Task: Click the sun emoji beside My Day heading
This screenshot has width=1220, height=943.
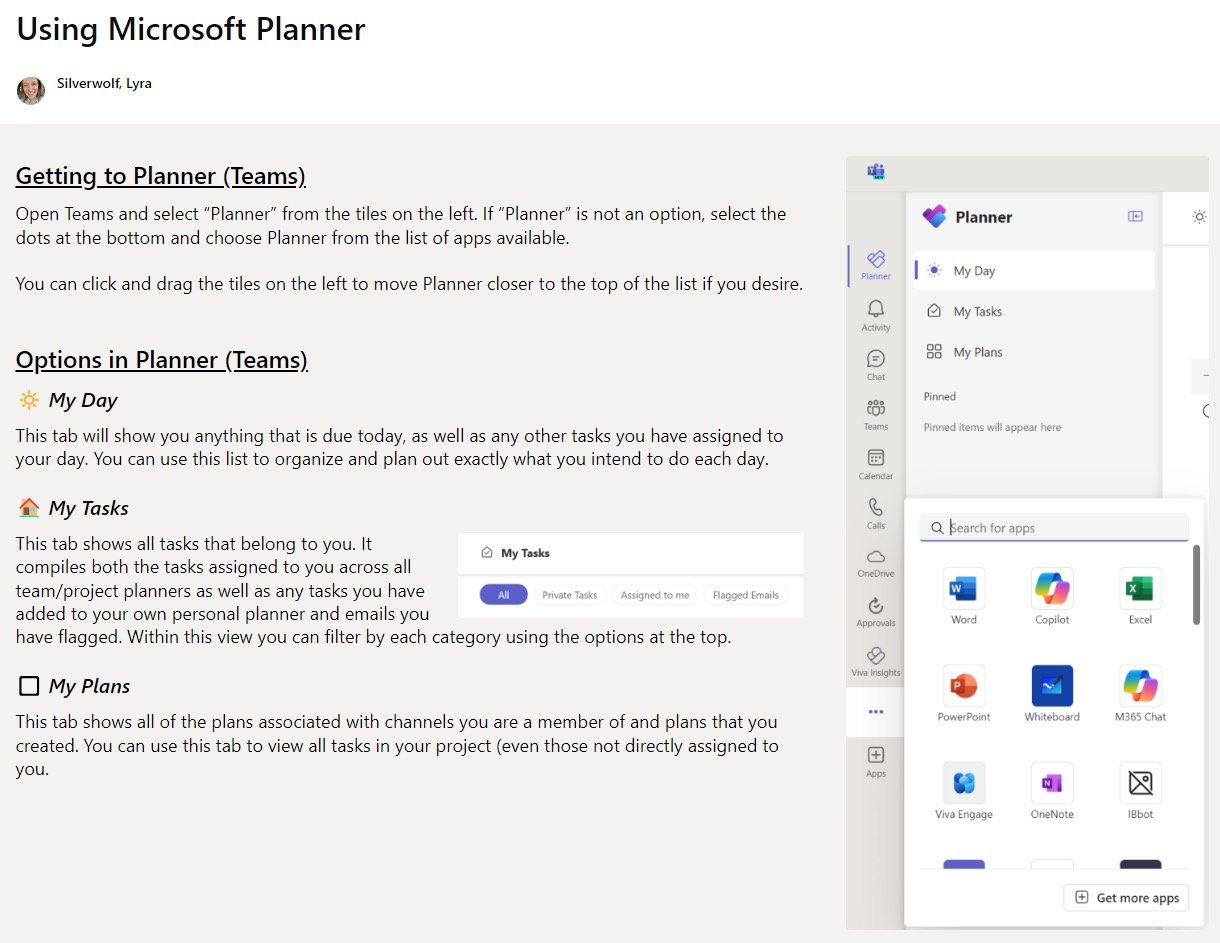Action: pos(30,400)
